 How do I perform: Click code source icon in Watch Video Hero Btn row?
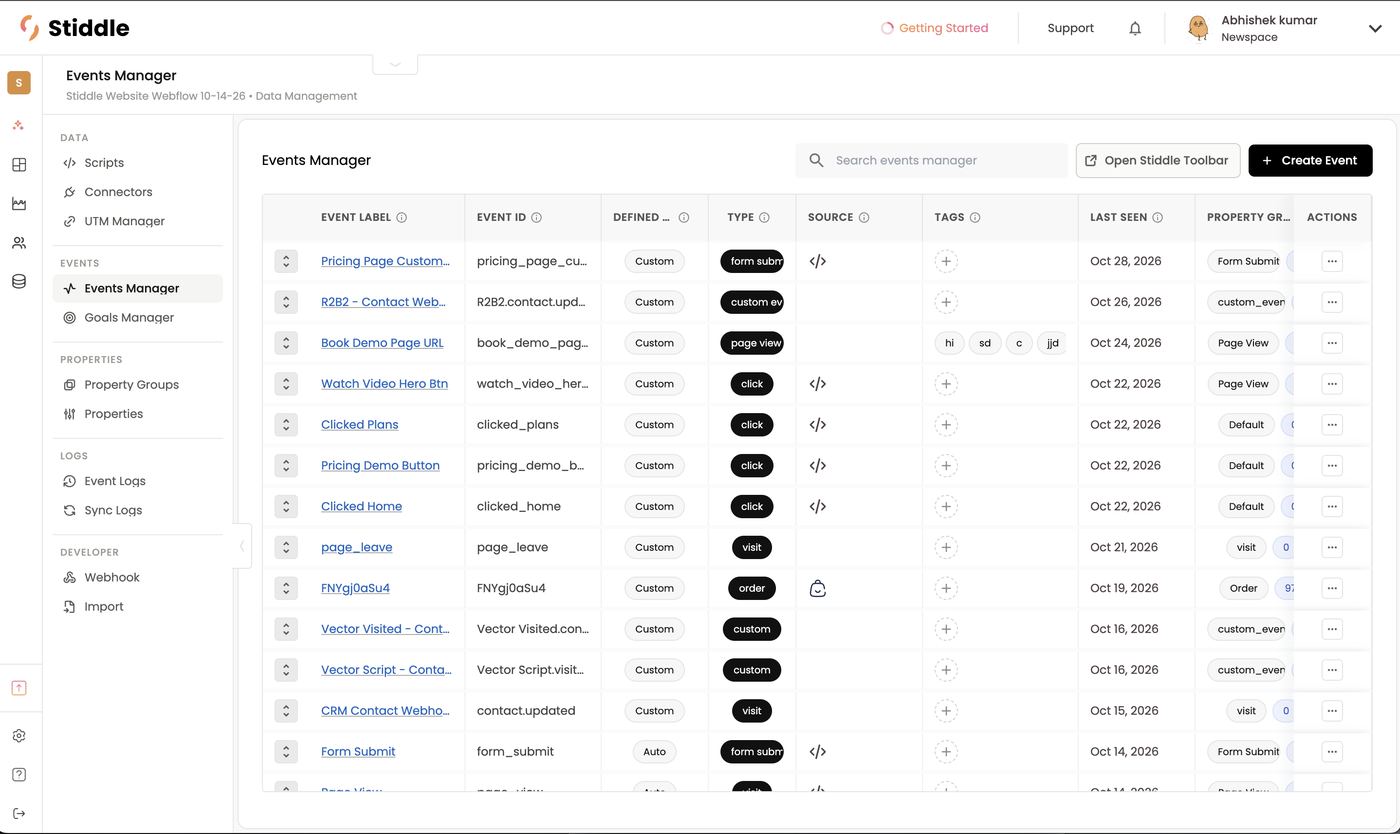[818, 384]
